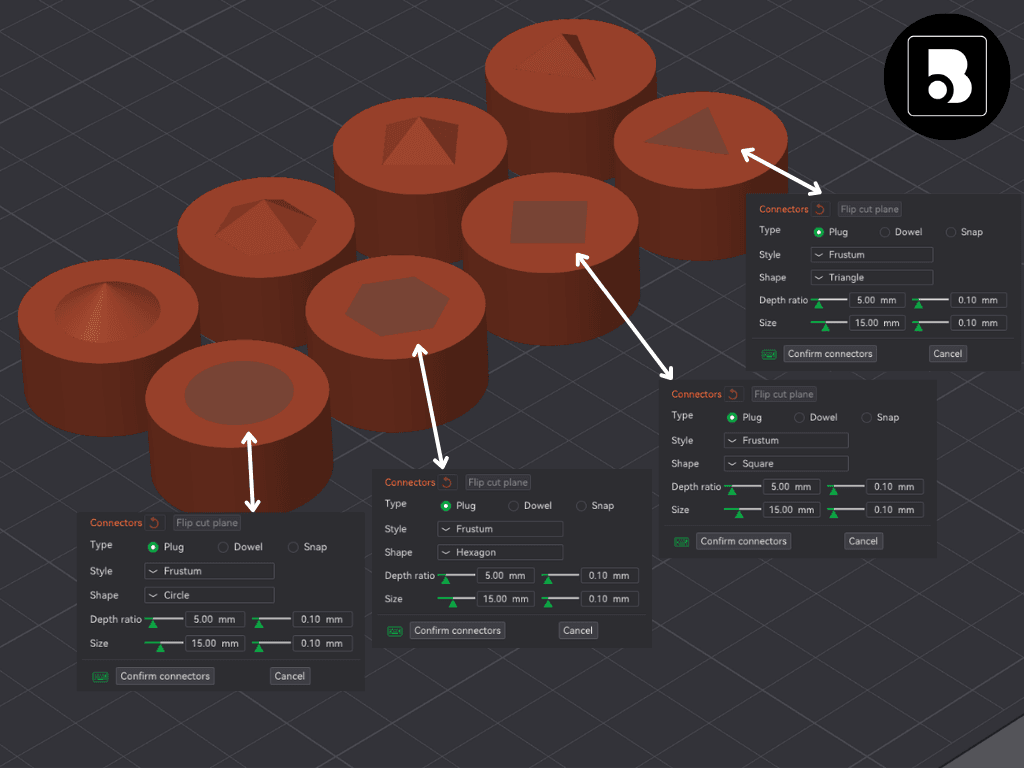Select Dowel type in the Square panel

coord(799,417)
